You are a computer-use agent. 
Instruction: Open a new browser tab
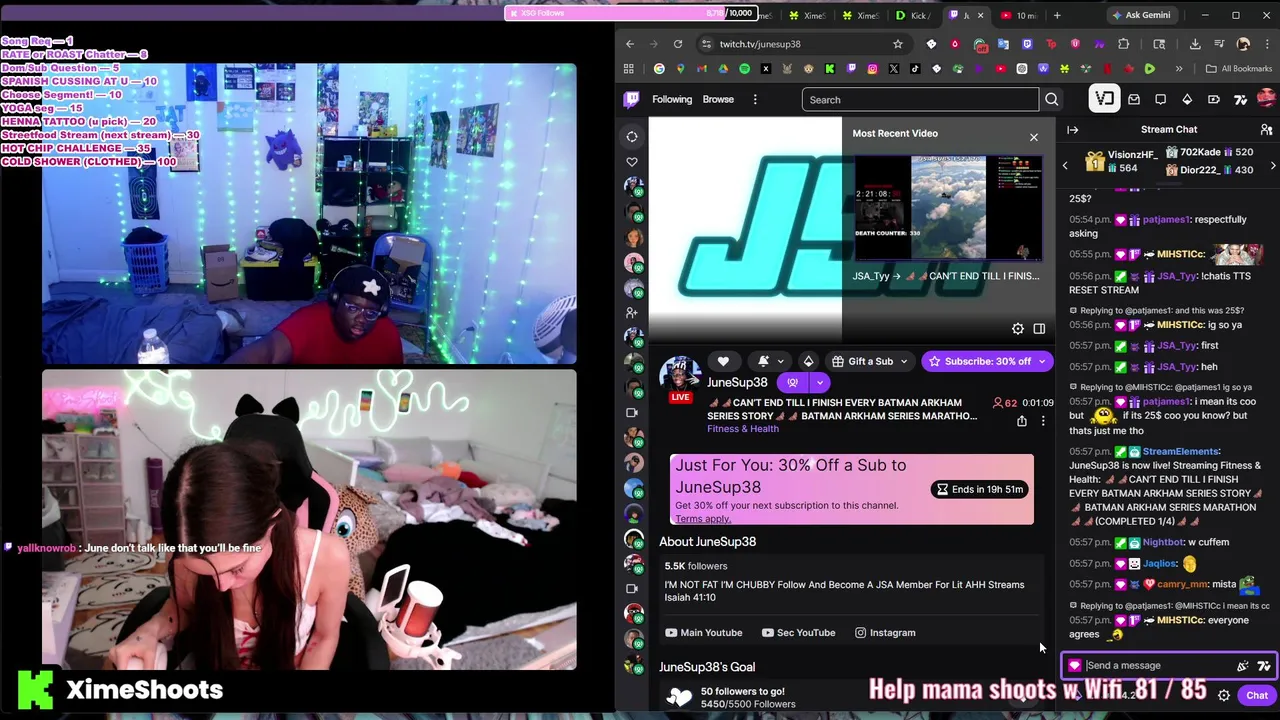coord(1057,15)
